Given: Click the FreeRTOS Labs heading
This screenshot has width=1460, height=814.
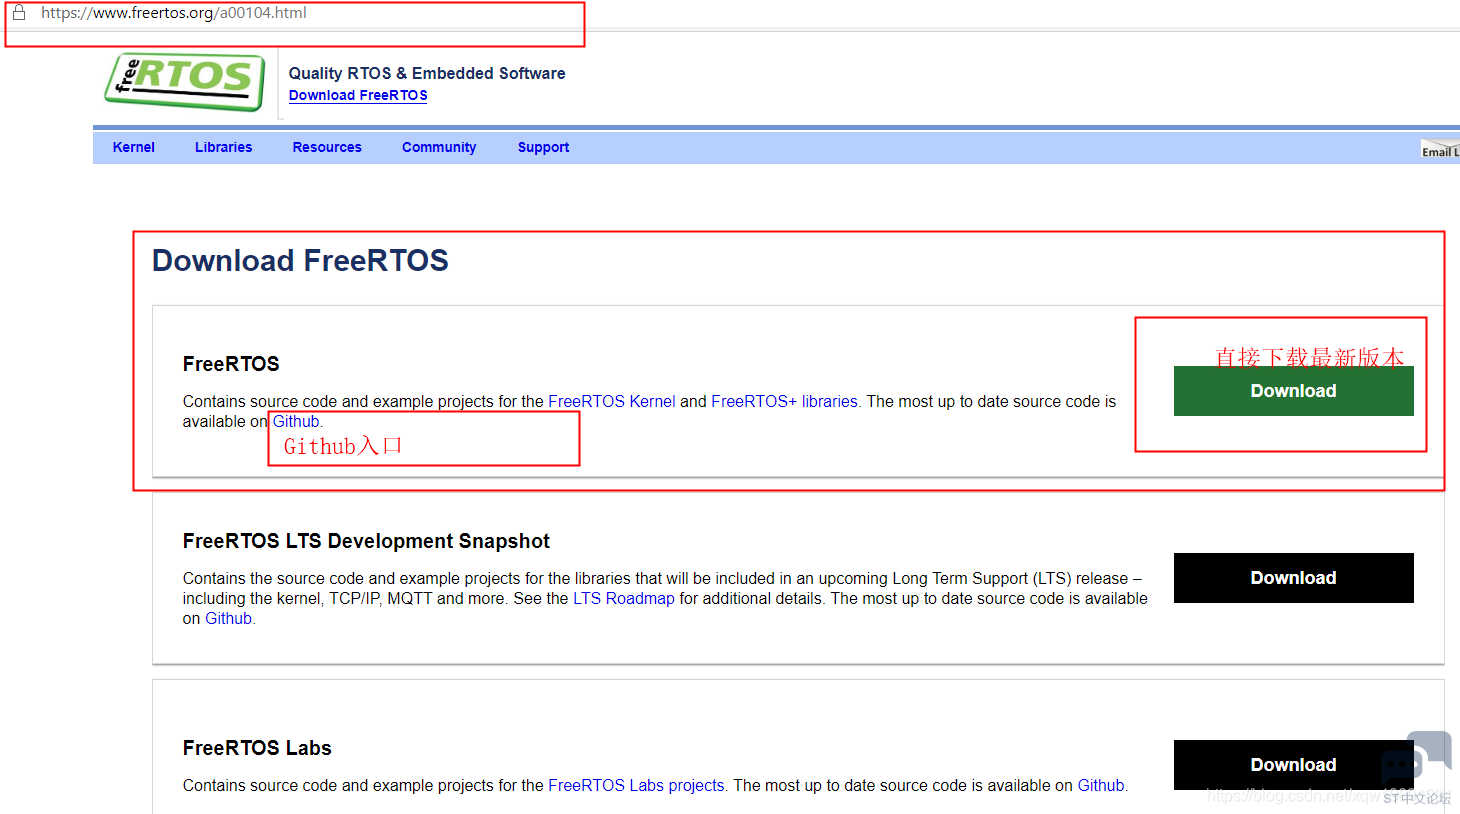Looking at the screenshot, I should pos(257,748).
